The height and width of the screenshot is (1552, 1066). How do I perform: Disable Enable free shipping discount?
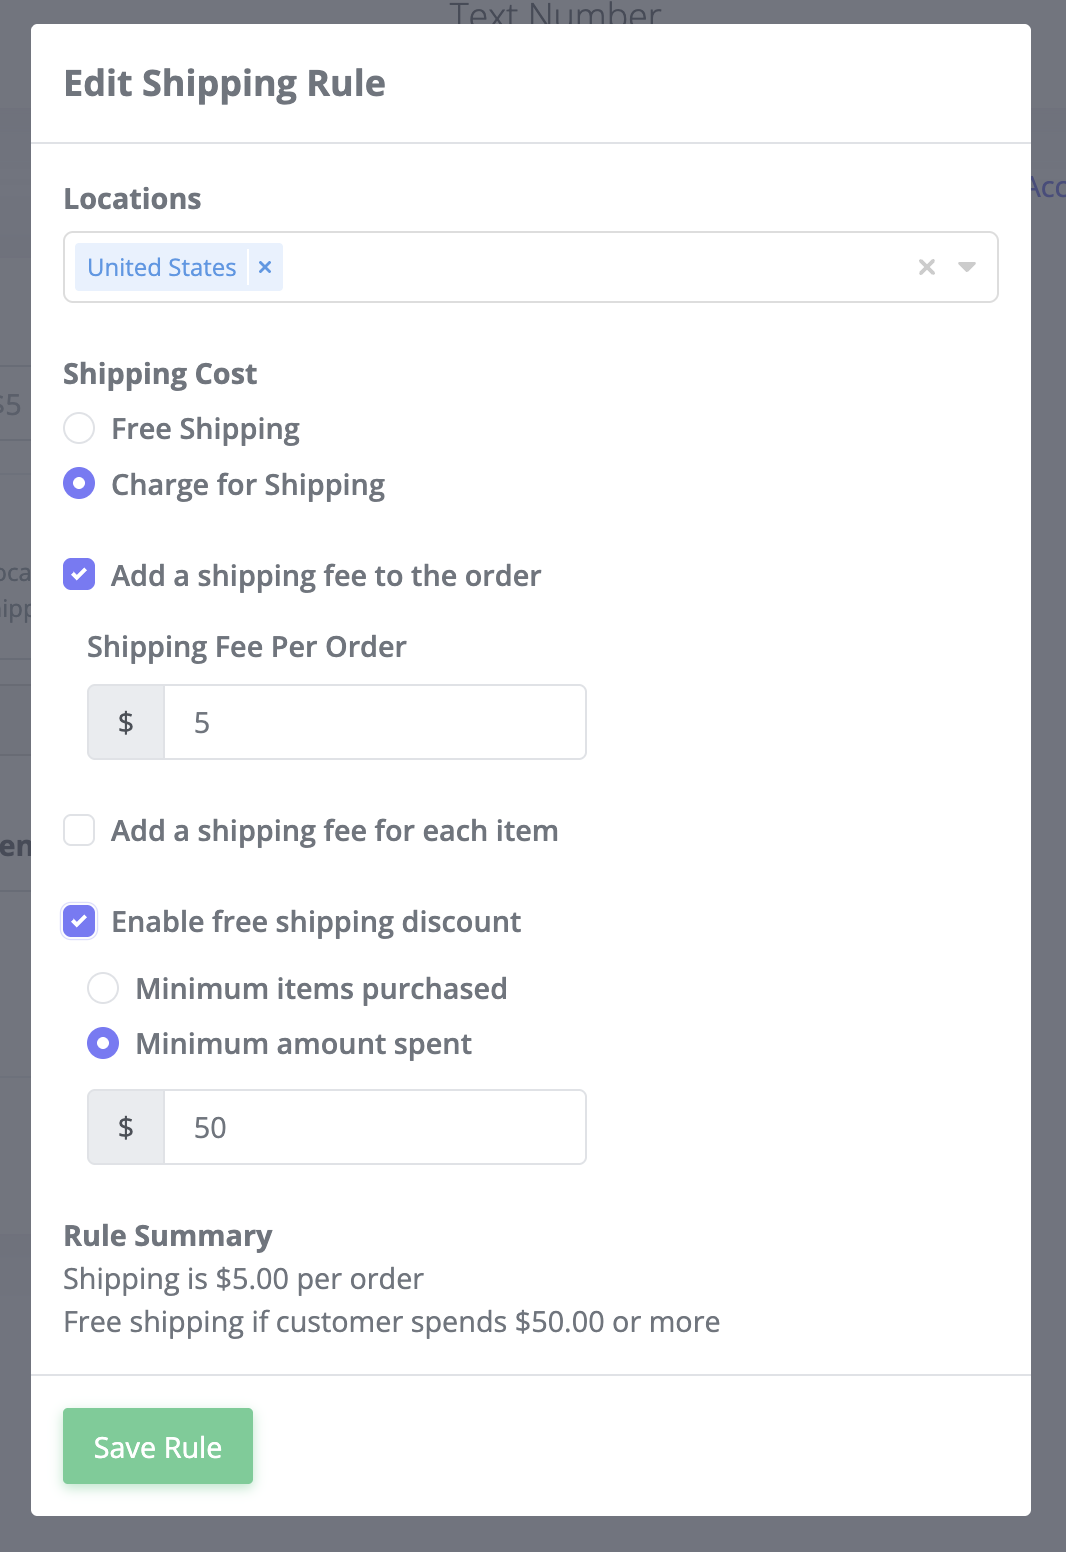(x=79, y=921)
